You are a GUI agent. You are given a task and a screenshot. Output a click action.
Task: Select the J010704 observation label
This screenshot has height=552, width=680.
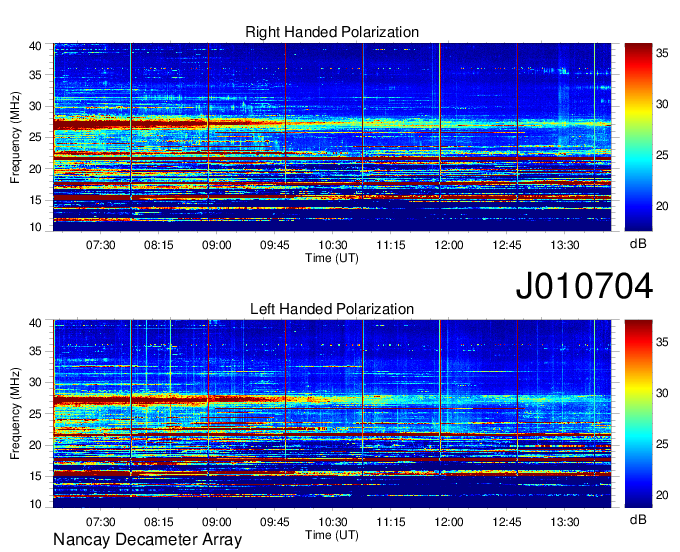point(584,286)
